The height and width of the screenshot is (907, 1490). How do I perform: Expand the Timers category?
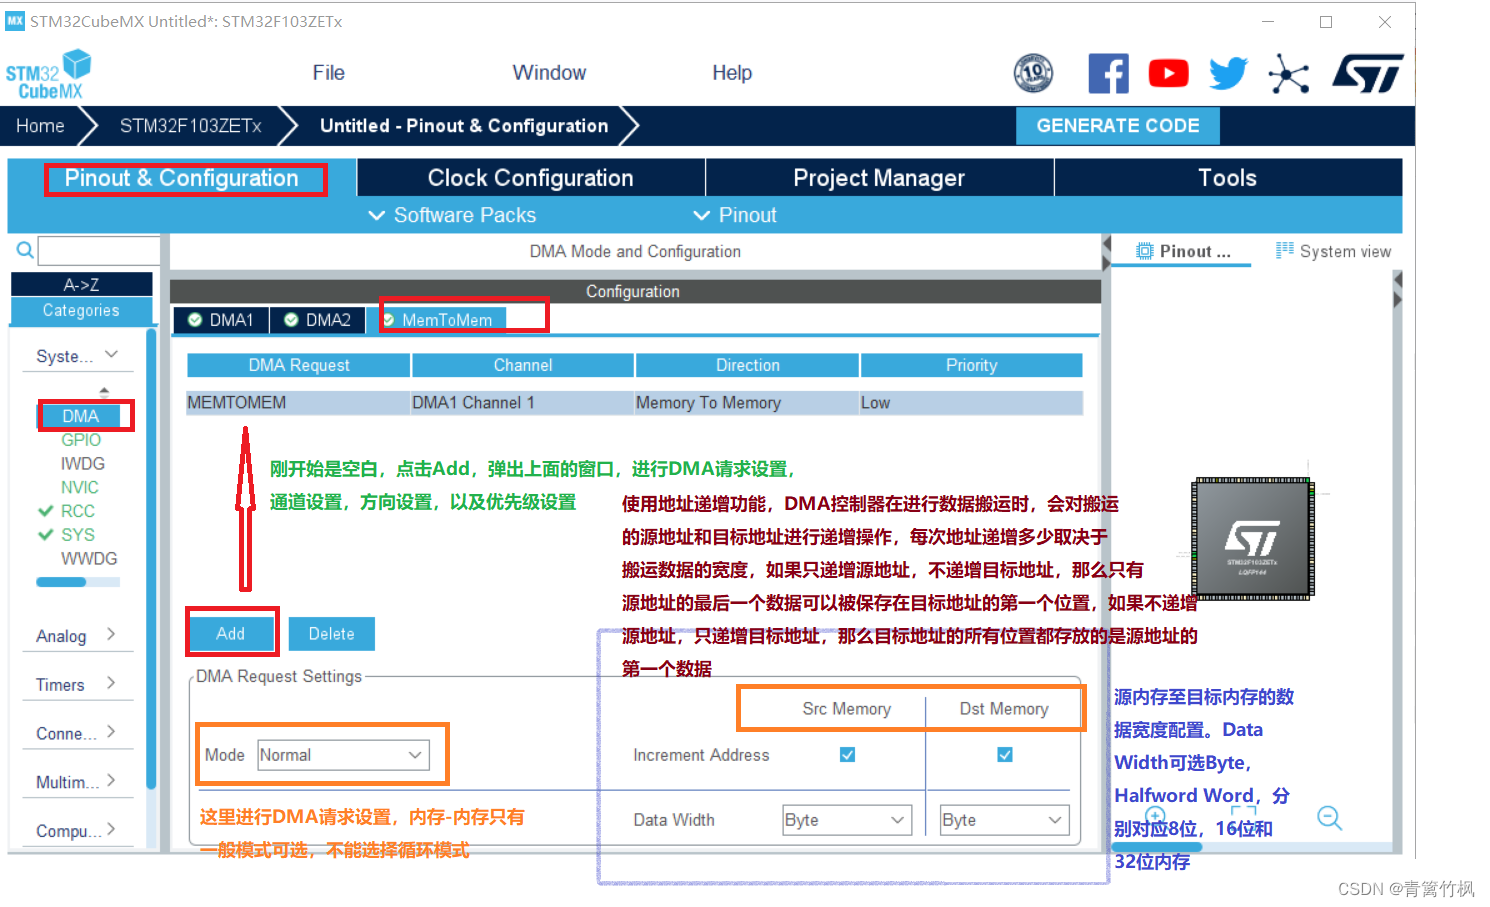(x=77, y=685)
